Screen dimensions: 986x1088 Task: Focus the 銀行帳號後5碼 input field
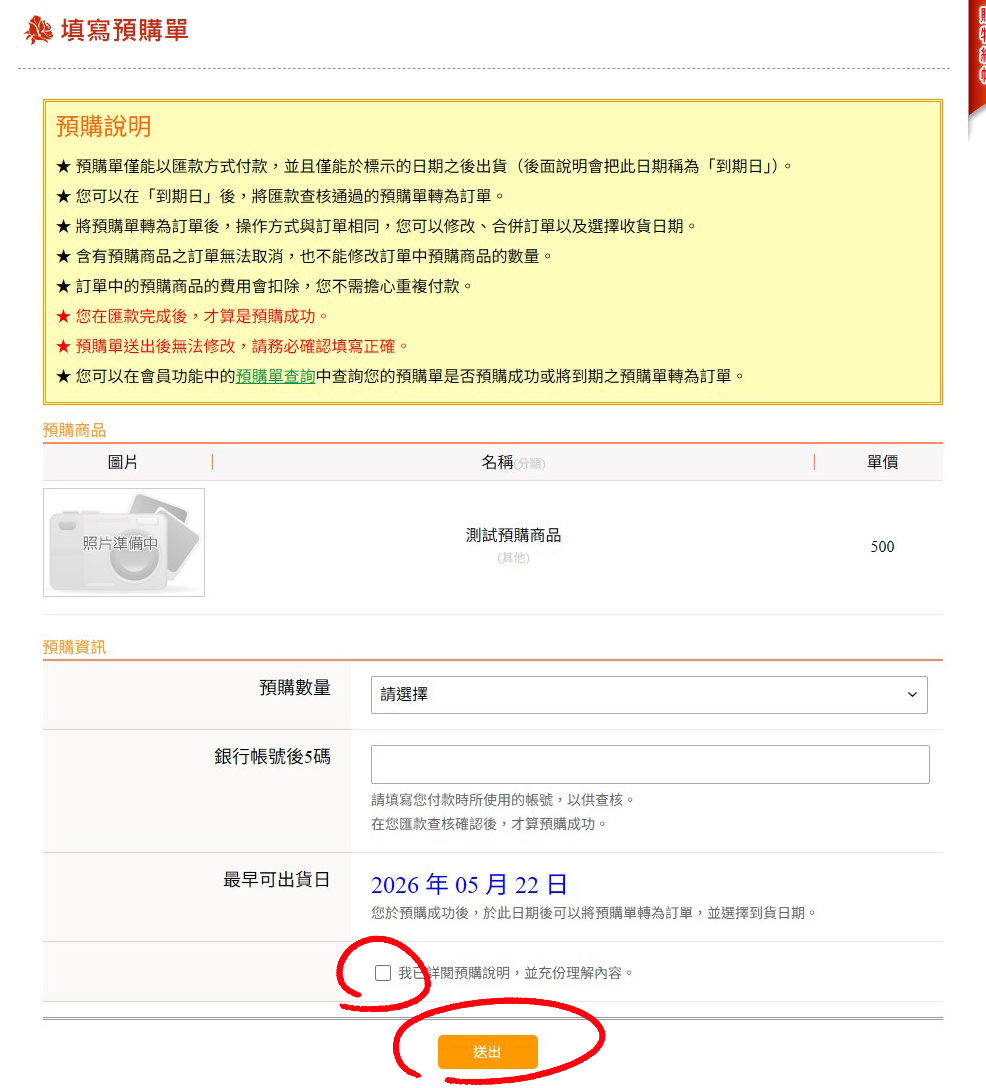click(x=650, y=764)
